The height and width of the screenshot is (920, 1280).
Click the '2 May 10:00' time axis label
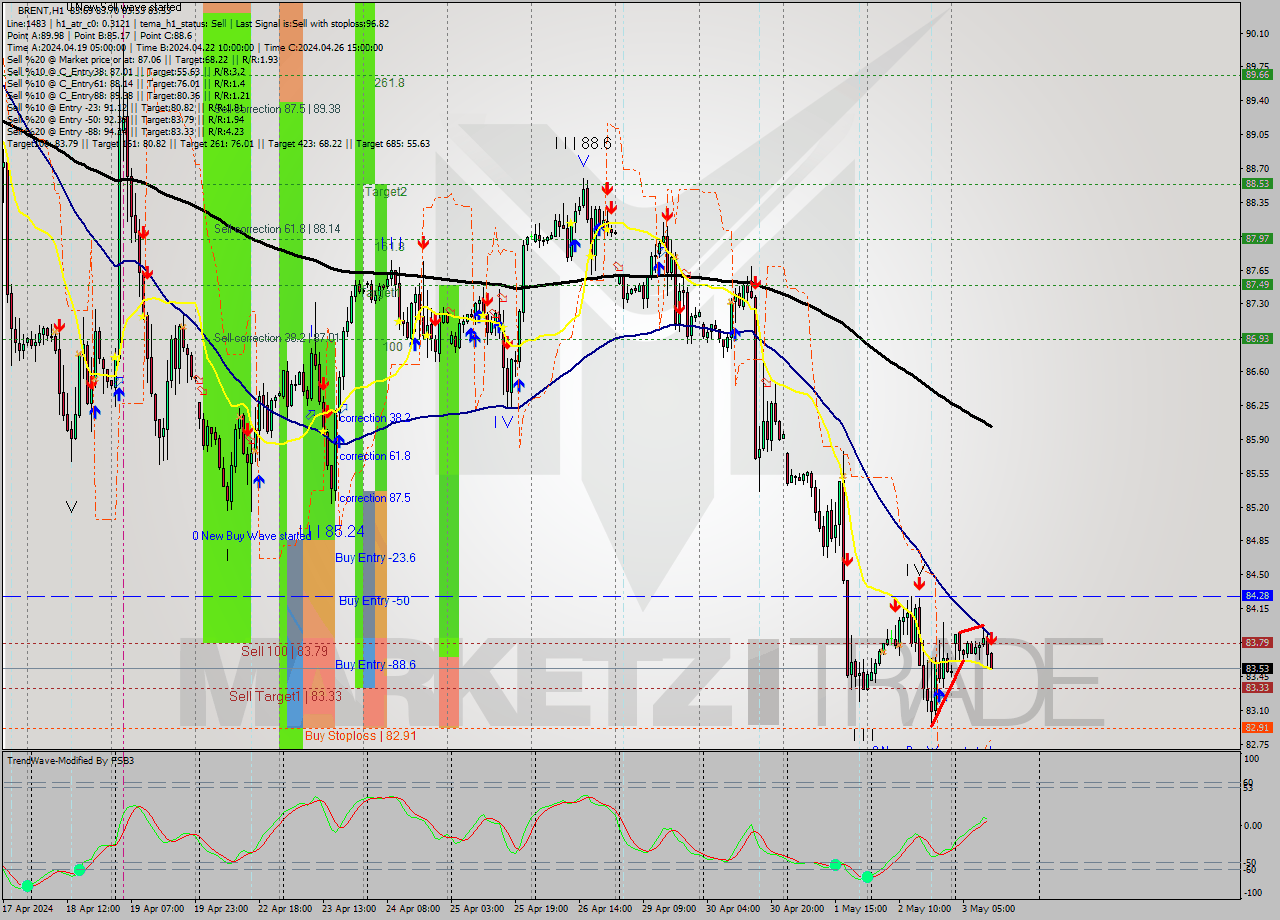click(925, 909)
